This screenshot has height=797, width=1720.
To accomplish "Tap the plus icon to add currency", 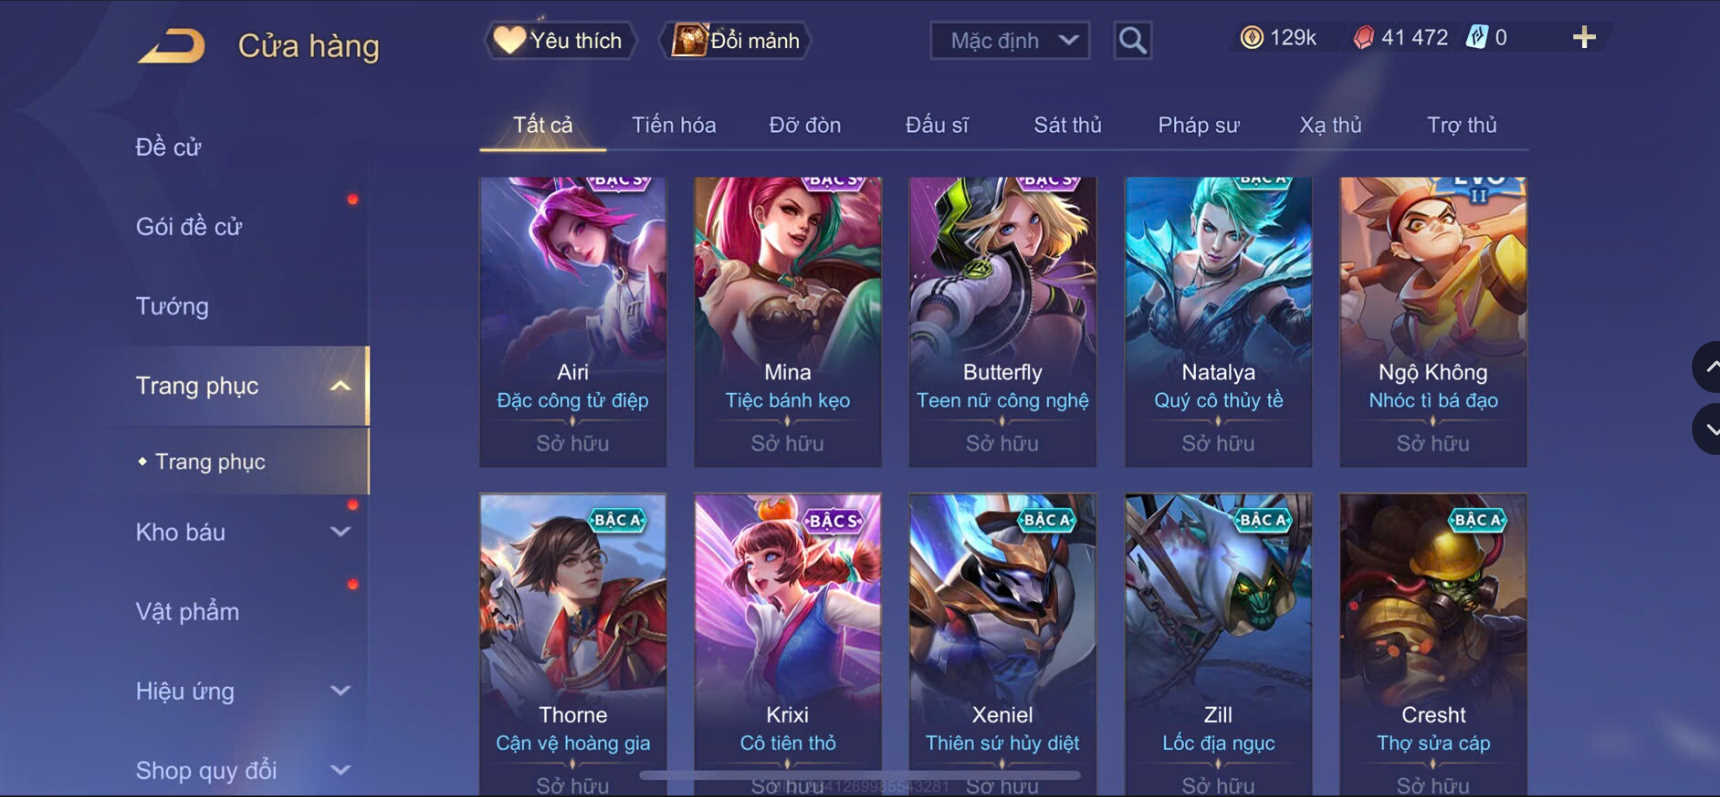I will 1584,38.
